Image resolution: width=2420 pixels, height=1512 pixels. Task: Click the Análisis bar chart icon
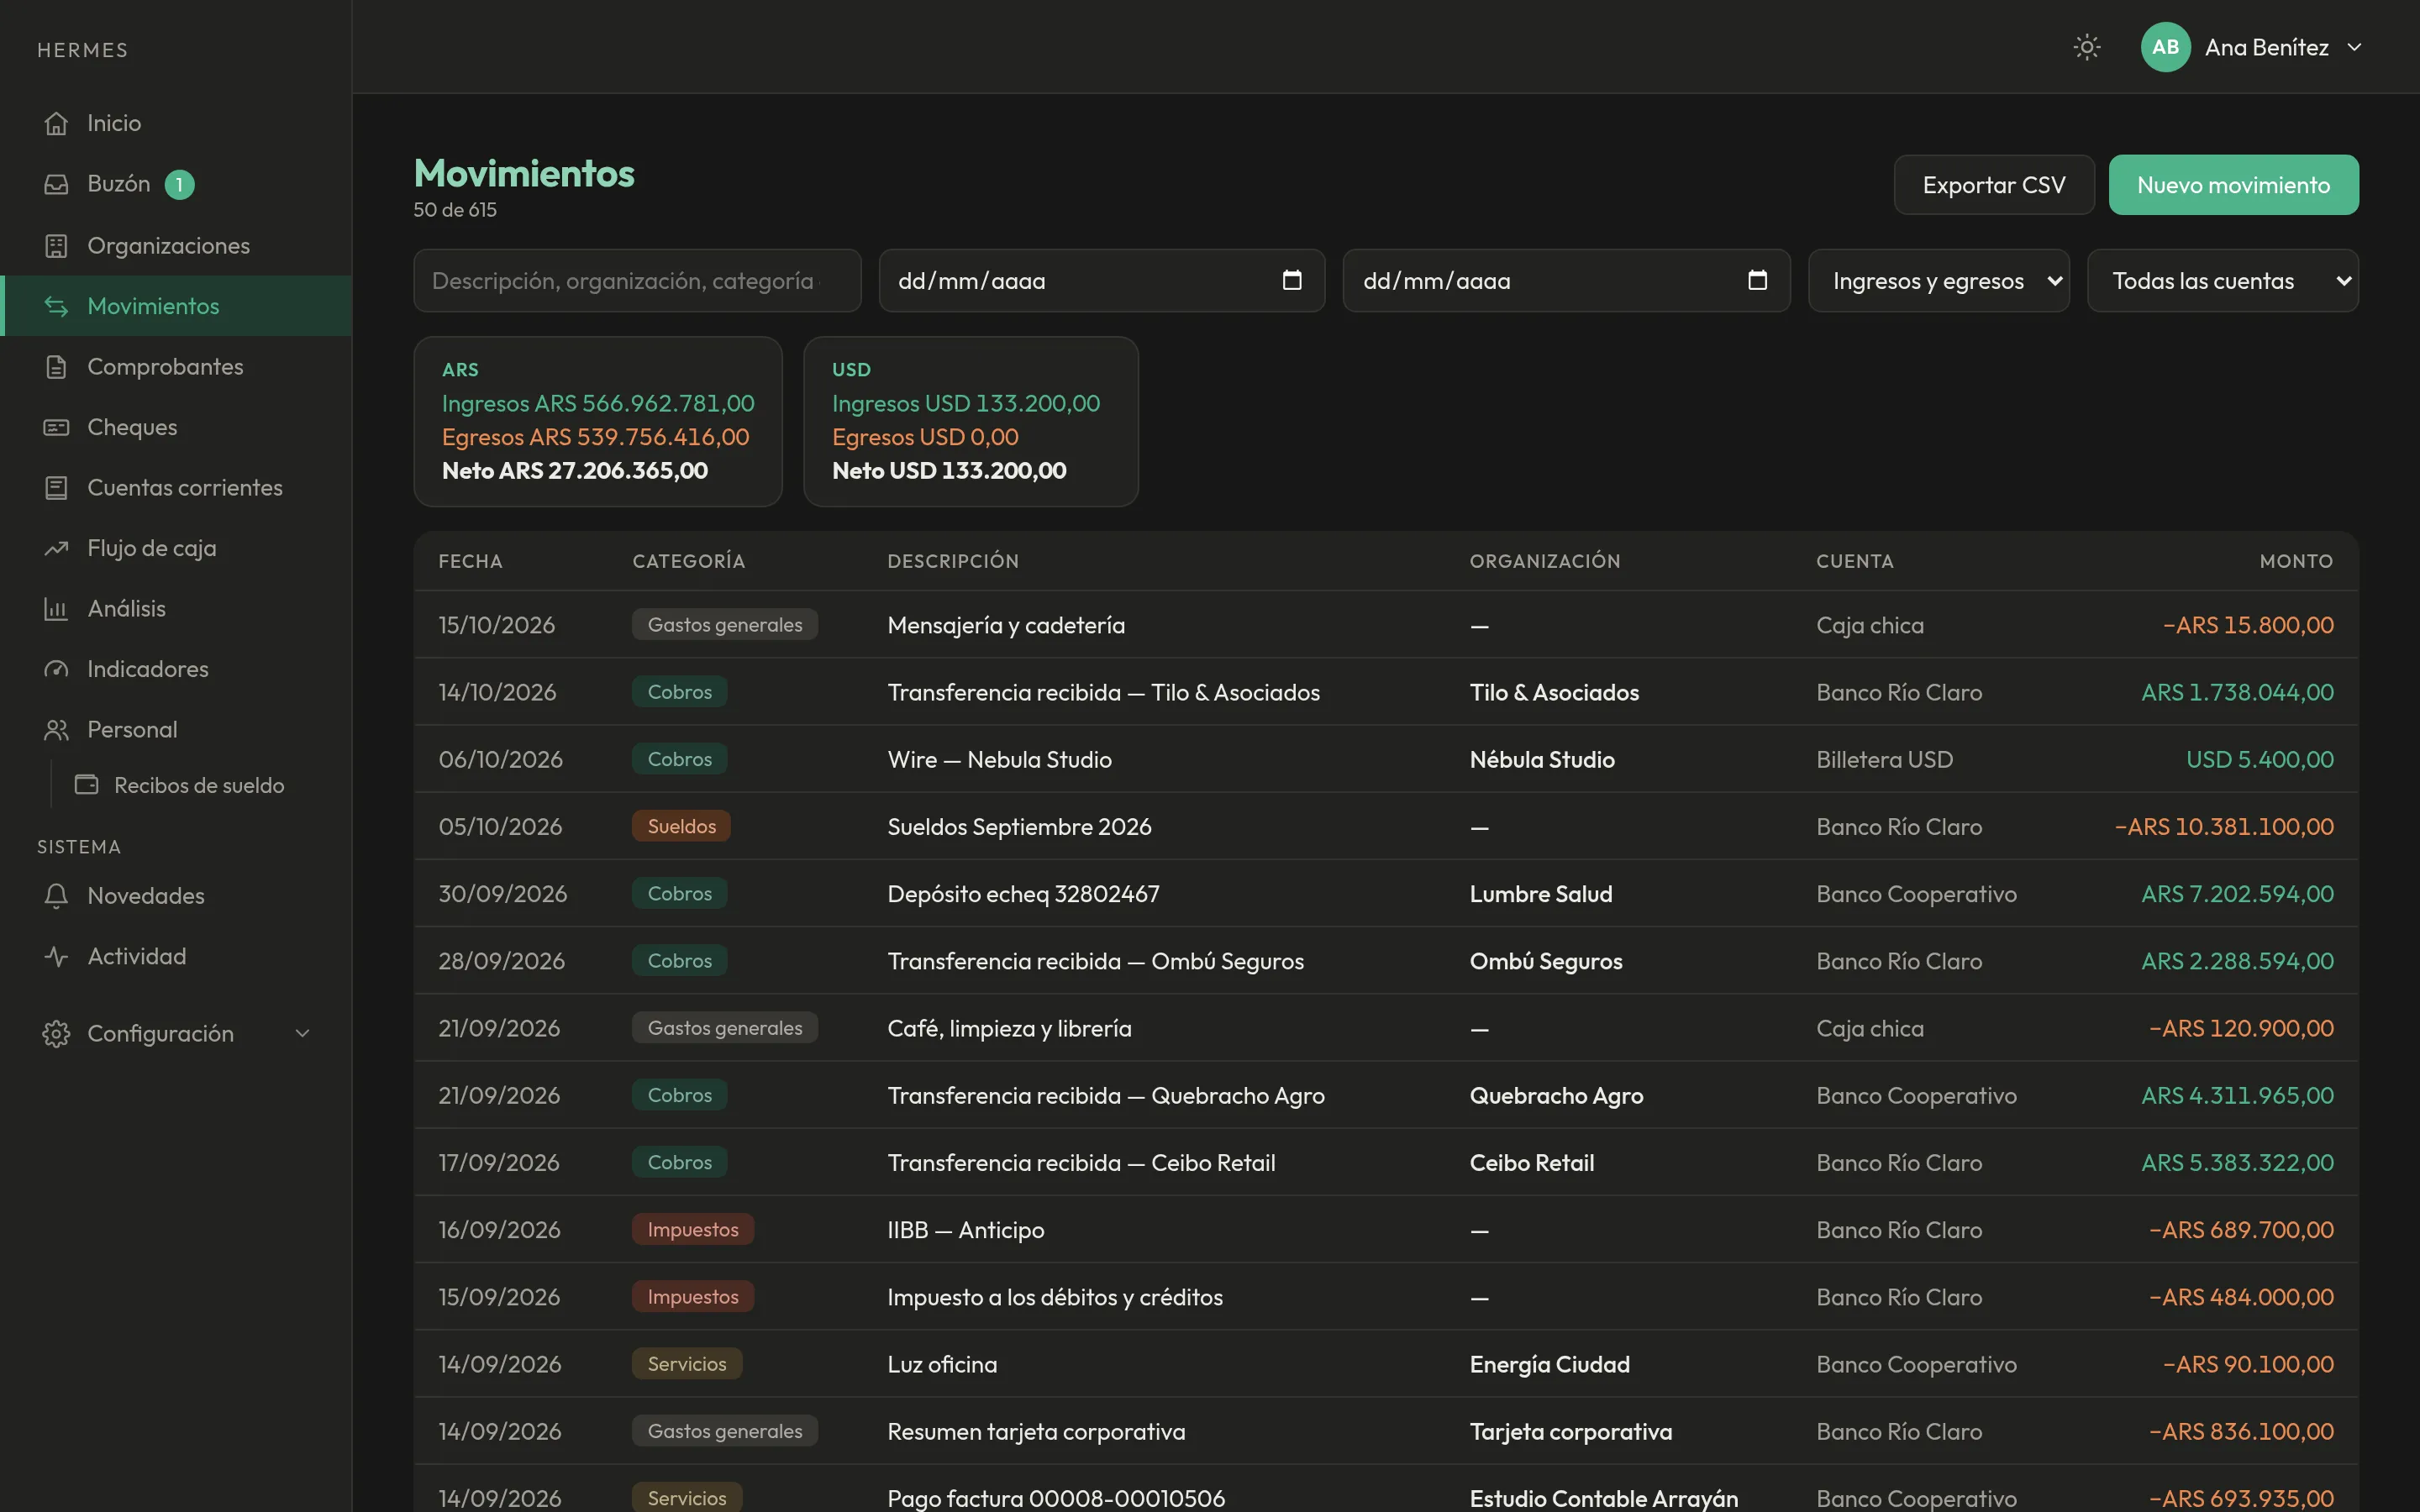pyautogui.click(x=56, y=609)
